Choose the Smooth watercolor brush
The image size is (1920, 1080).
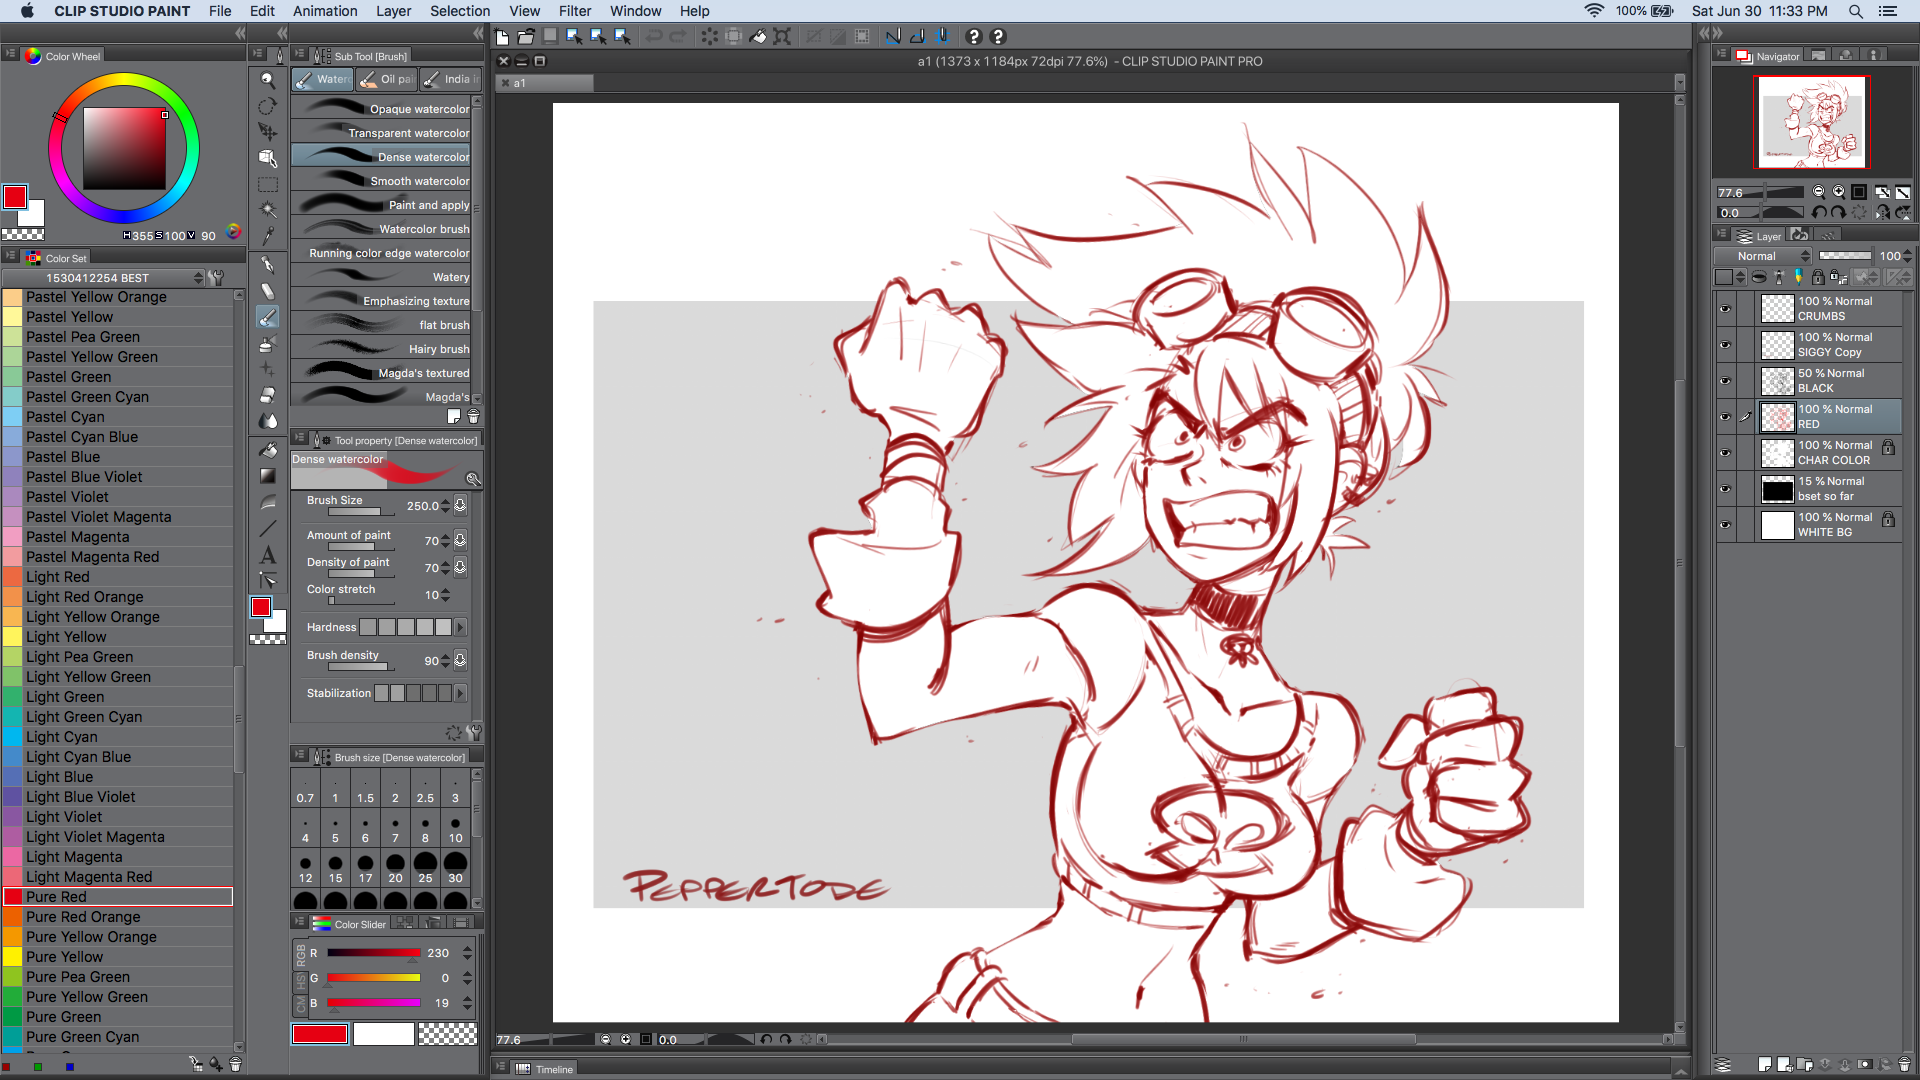pos(381,181)
